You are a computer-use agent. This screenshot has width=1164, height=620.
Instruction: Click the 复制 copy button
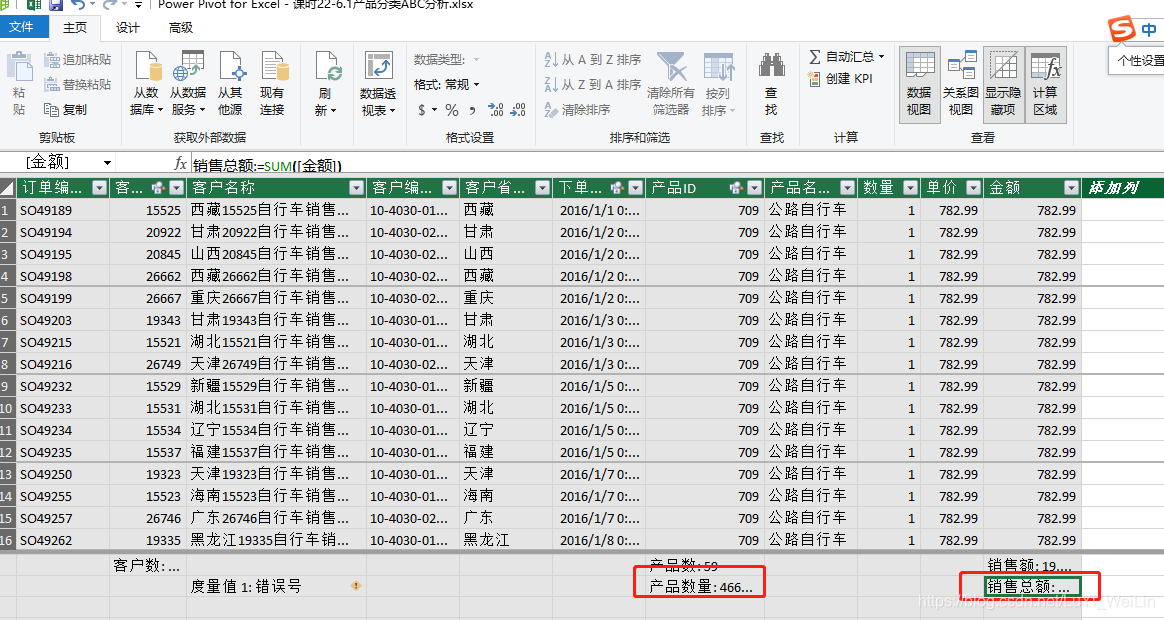pos(66,110)
